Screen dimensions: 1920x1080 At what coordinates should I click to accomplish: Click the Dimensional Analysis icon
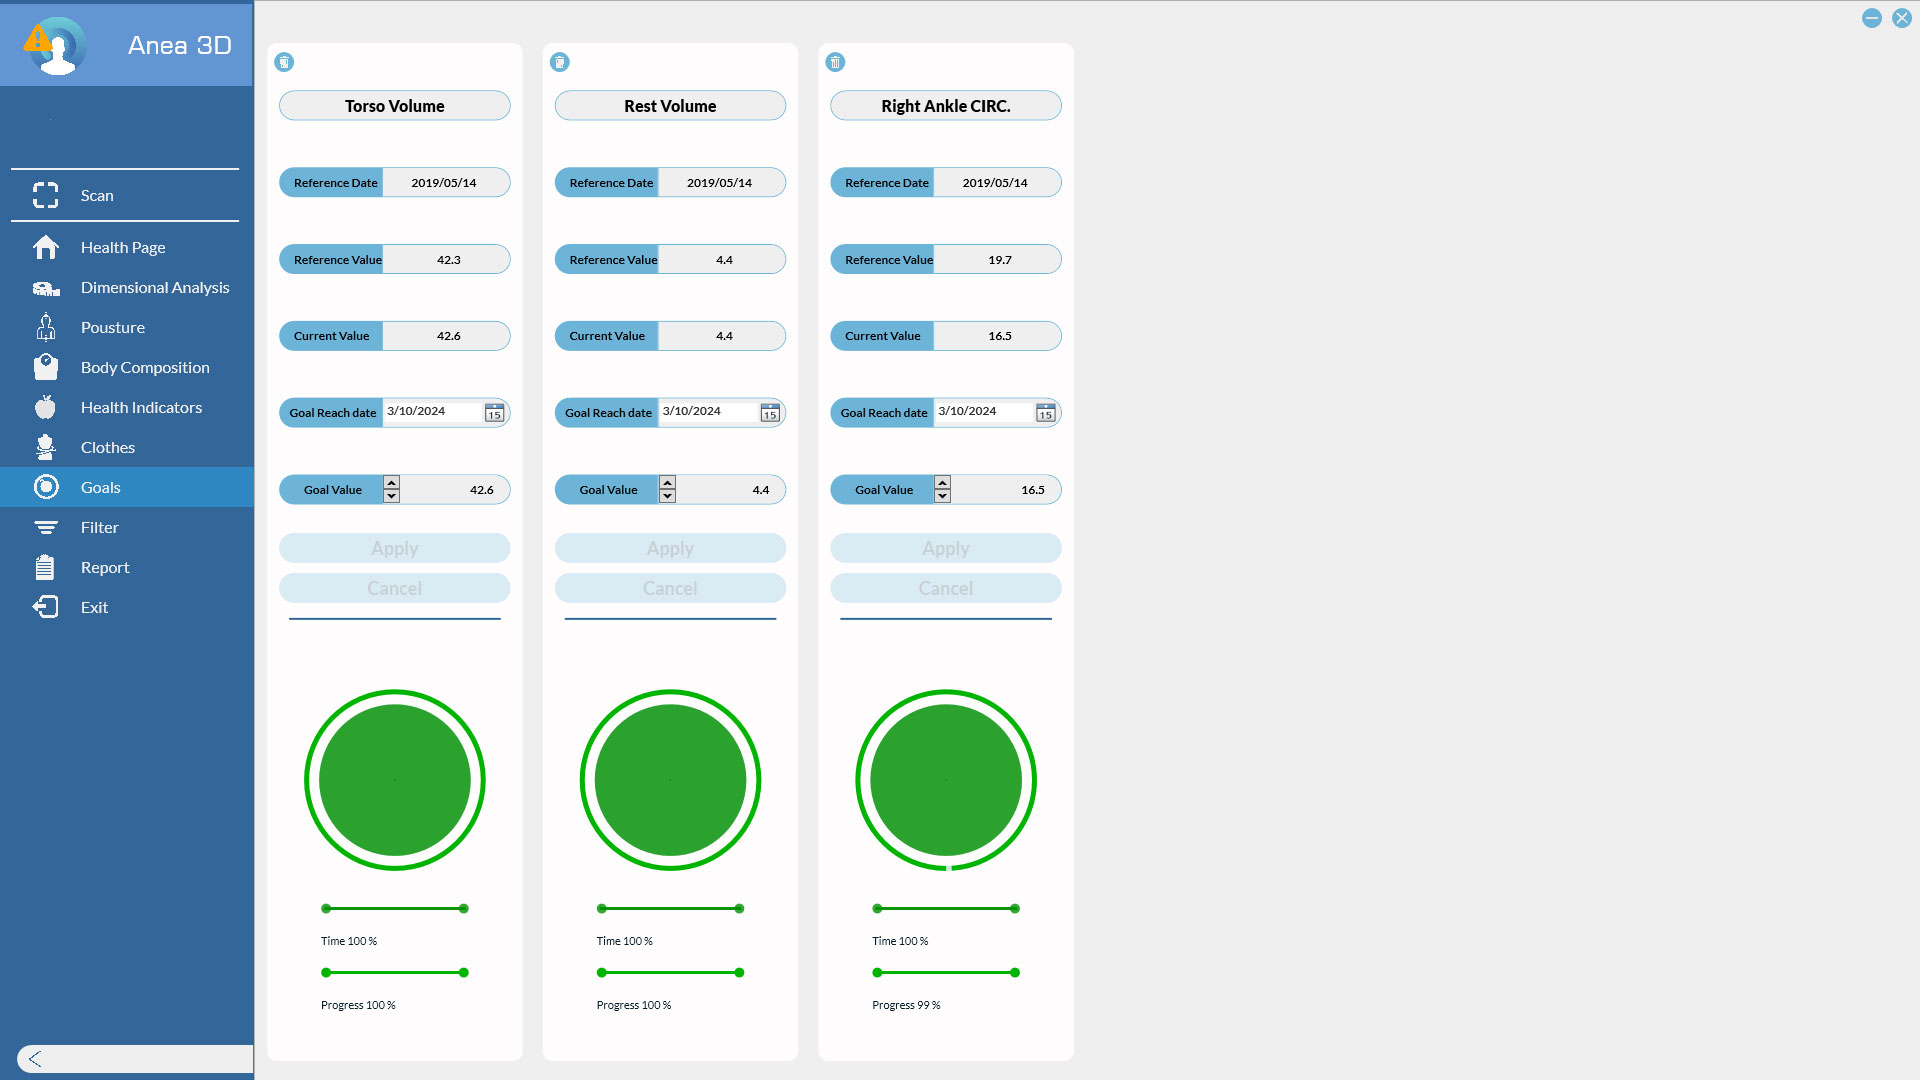point(45,288)
